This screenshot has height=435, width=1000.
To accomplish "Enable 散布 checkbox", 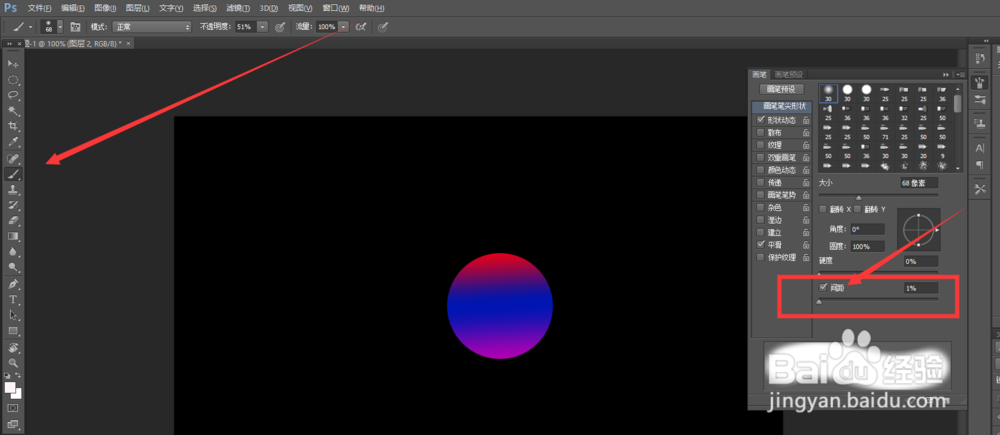I will pyautogui.click(x=760, y=133).
